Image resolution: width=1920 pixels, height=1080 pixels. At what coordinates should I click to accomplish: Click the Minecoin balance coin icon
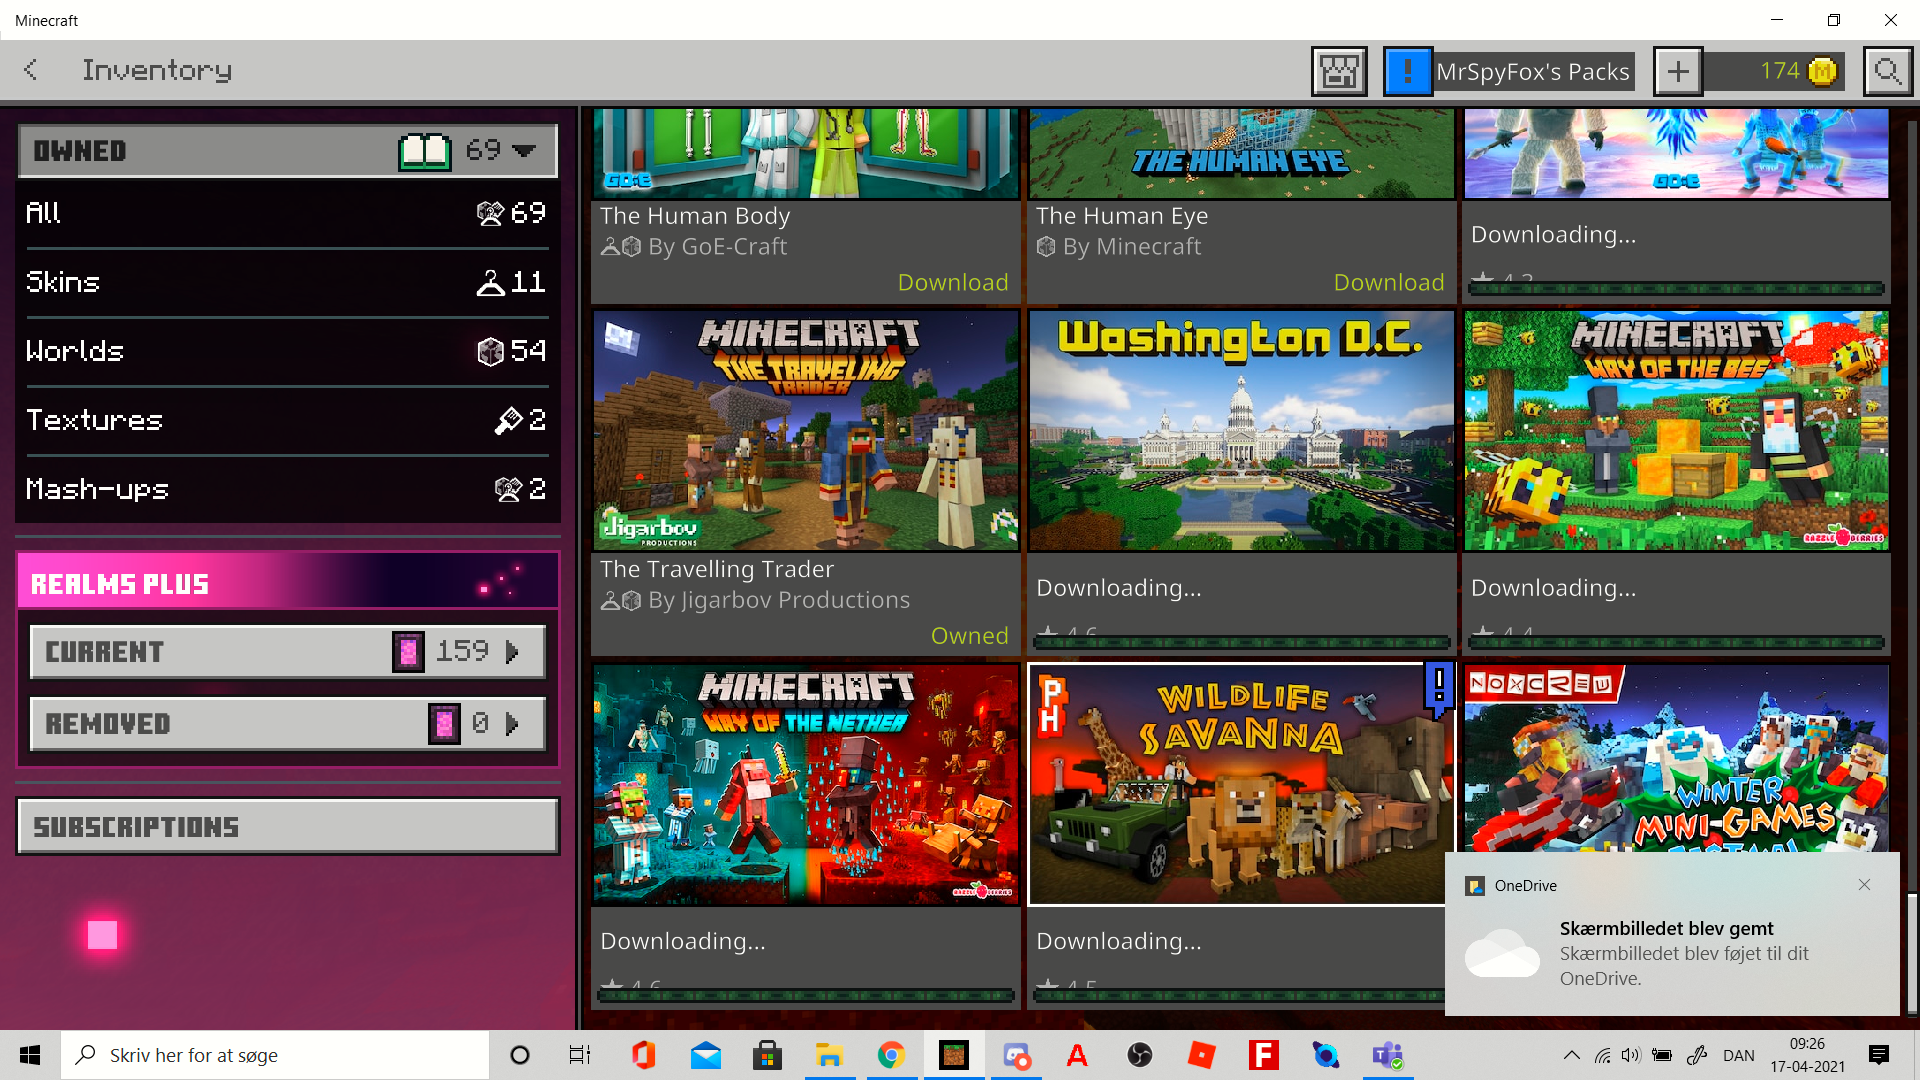(1822, 72)
